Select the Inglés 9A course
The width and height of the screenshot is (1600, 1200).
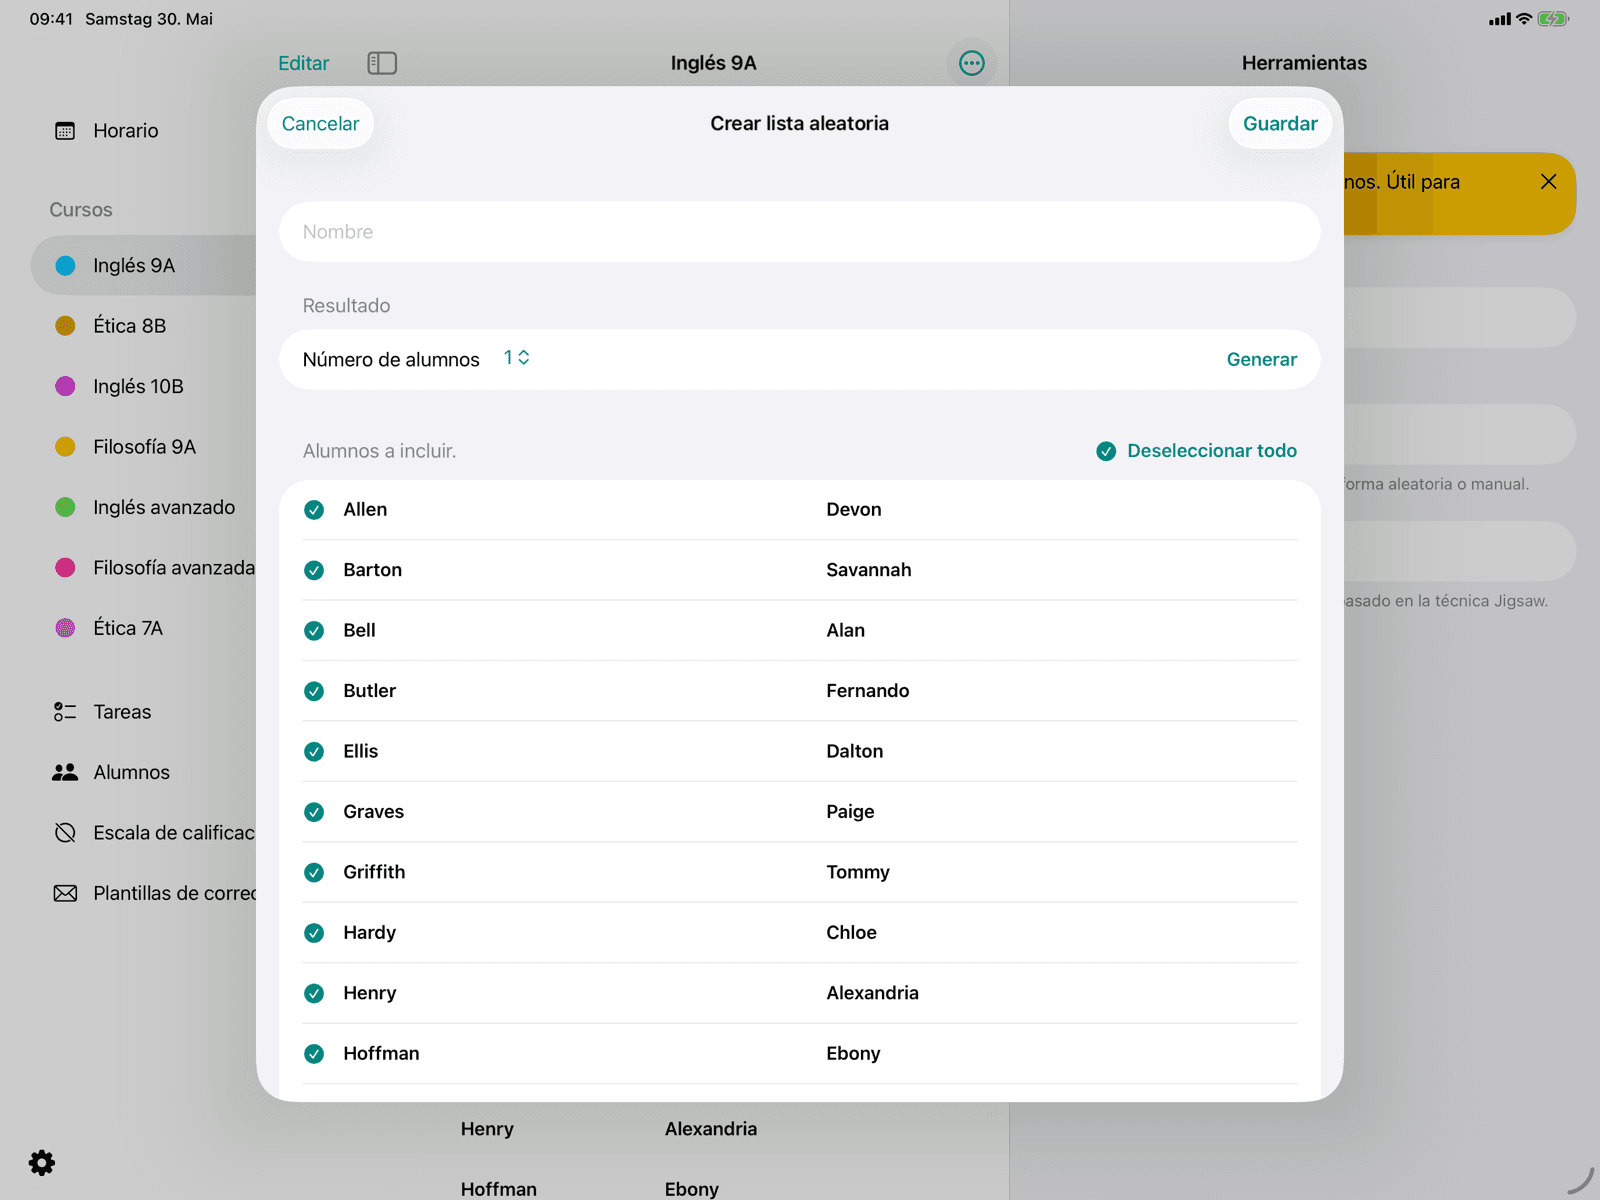pyautogui.click(x=145, y=266)
